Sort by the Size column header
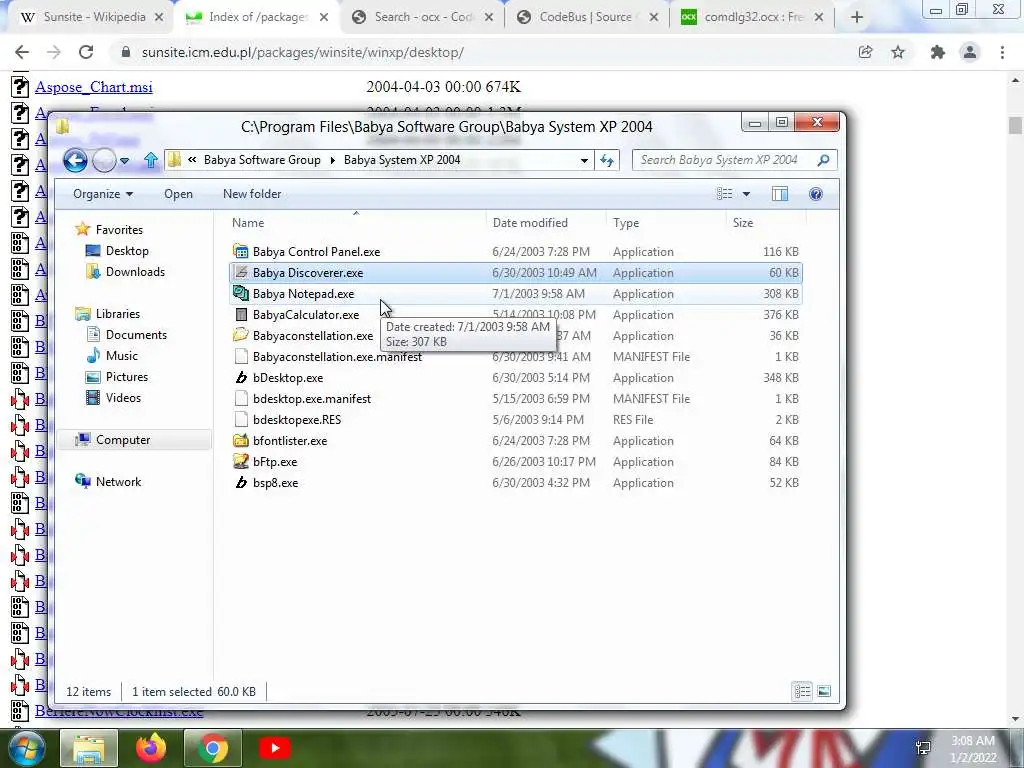The width and height of the screenshot is (1024, 768). click(765, 223)
